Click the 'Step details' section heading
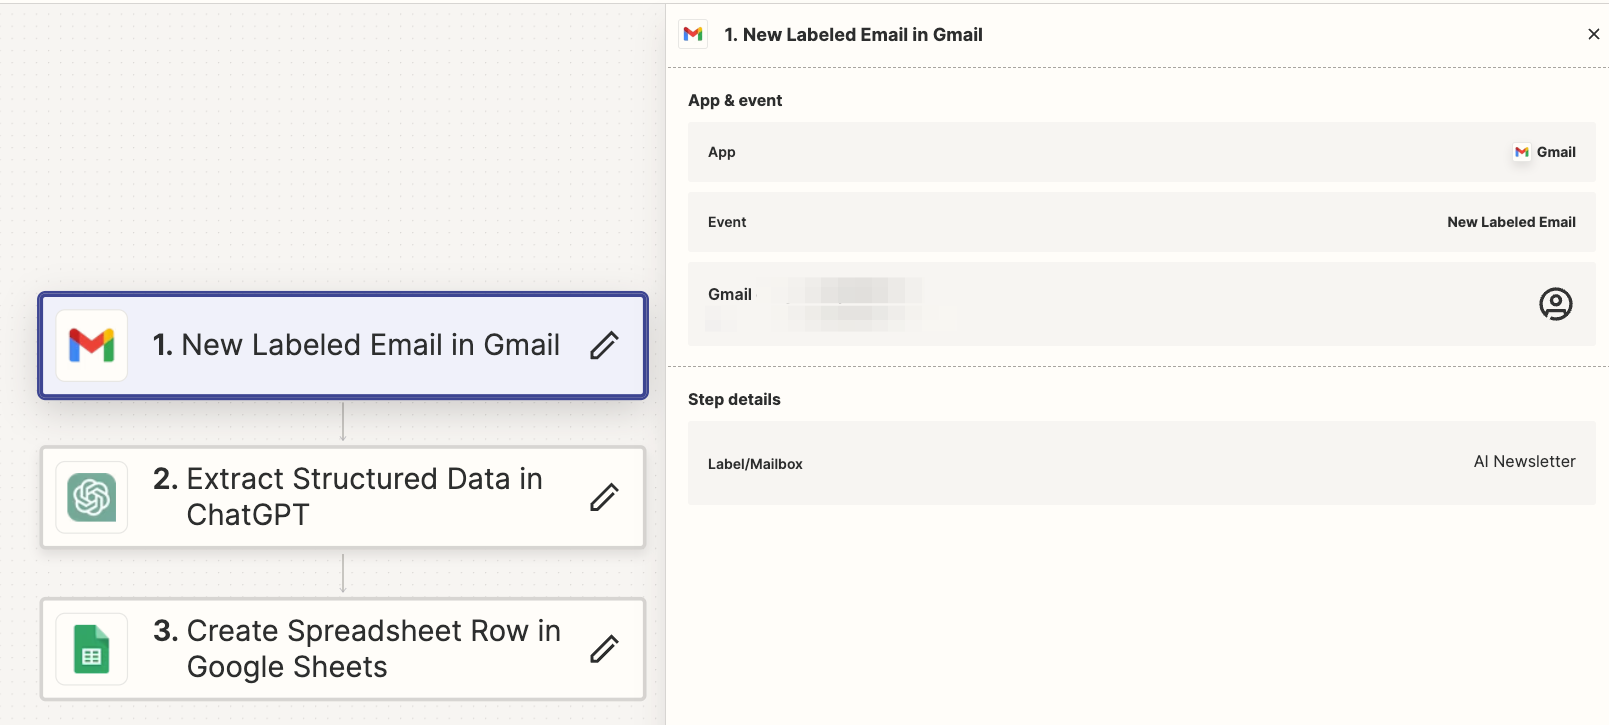The height and width of the screenshot is (725, 1609). coord(734,399)
